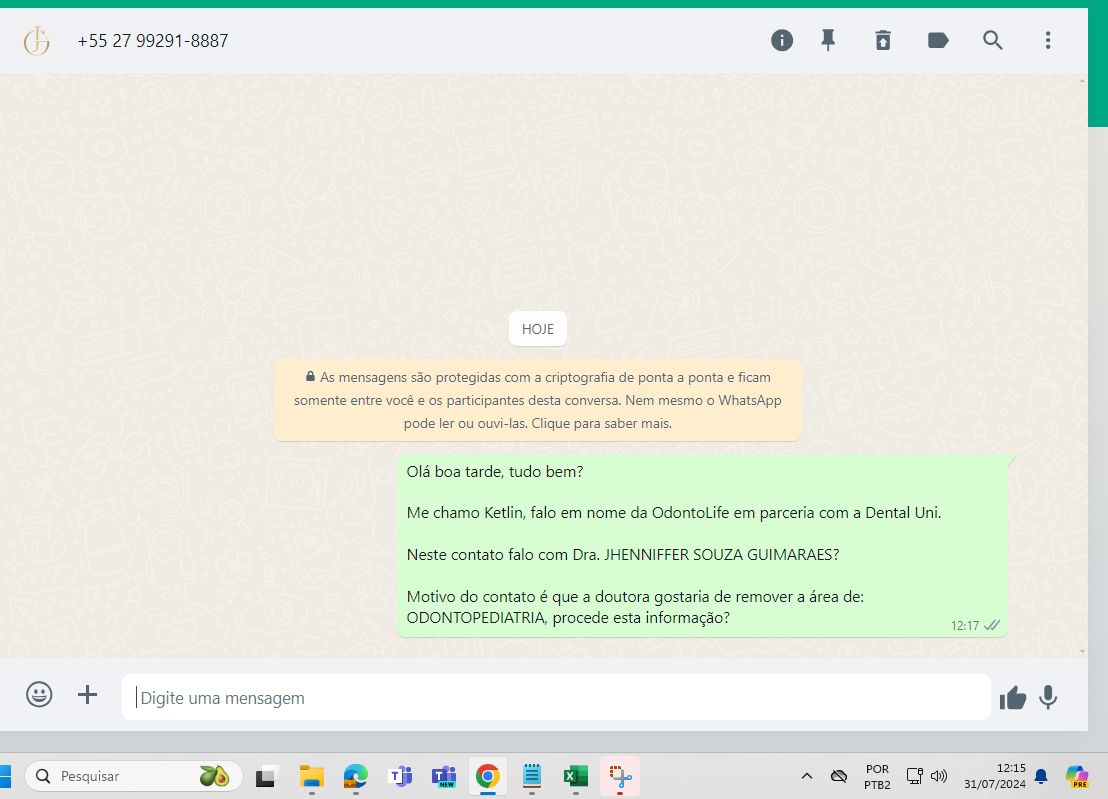This screenshot has width=1108, height=799.
Task: Open the attachment plus menu
Action: [88, 694]
